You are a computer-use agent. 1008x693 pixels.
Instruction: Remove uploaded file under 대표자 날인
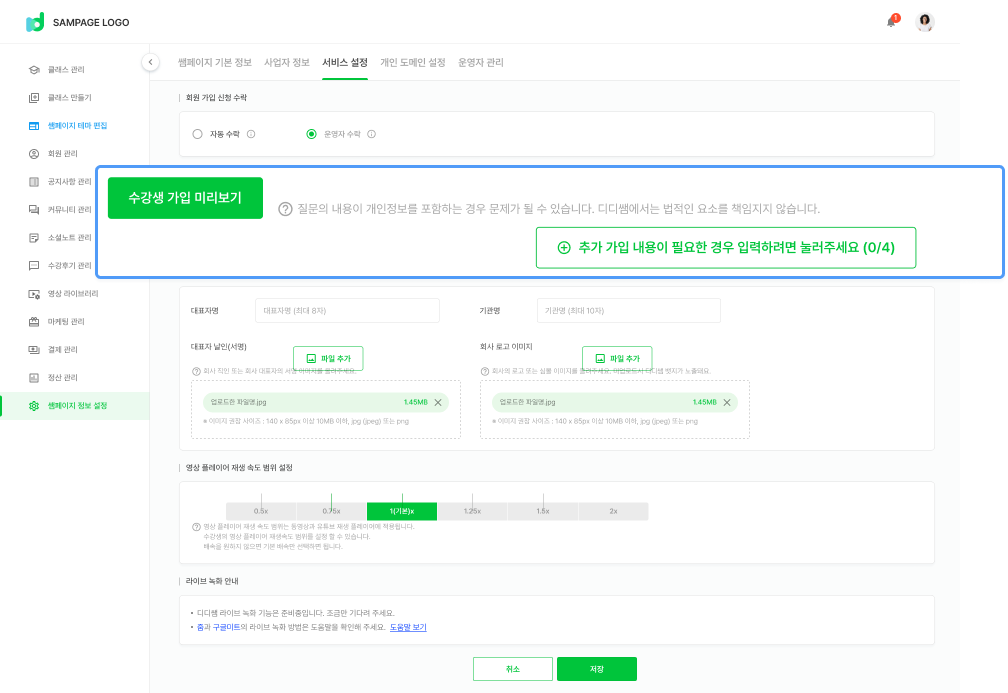[x=438, y=402]
